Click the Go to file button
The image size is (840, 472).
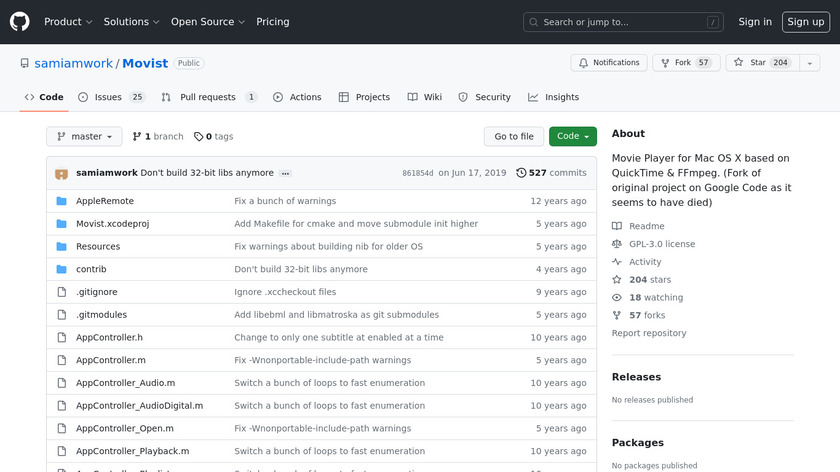pyautogui.click(x=514, y=136)
